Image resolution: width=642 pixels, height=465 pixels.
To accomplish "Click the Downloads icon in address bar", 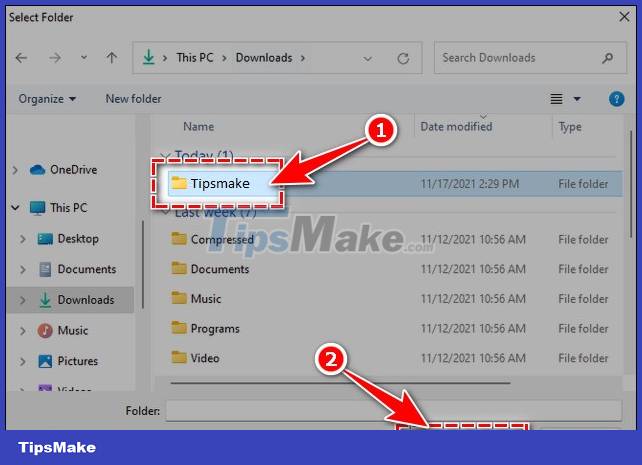I will pos(148,57).
